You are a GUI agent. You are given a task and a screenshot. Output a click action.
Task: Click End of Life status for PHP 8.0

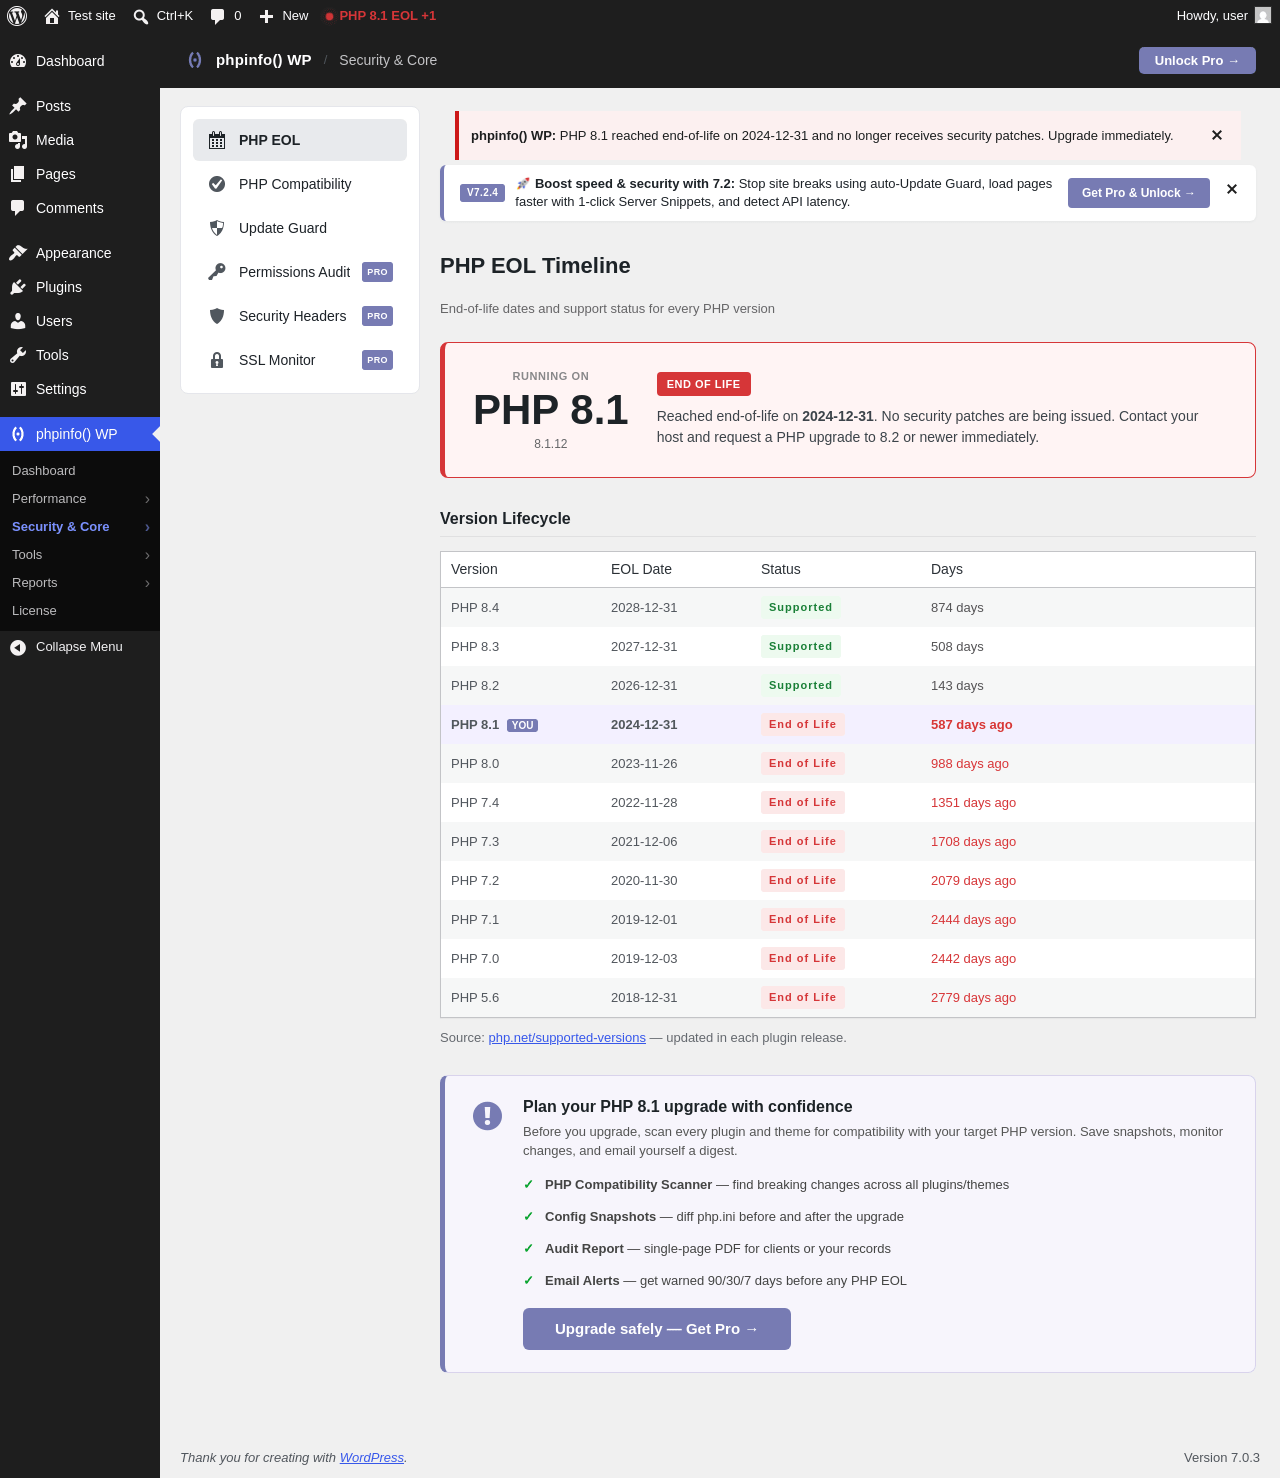803,764
